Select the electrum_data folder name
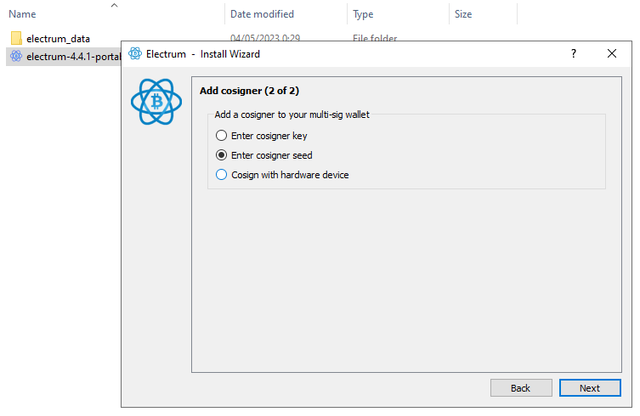 (x=58, y=39)
